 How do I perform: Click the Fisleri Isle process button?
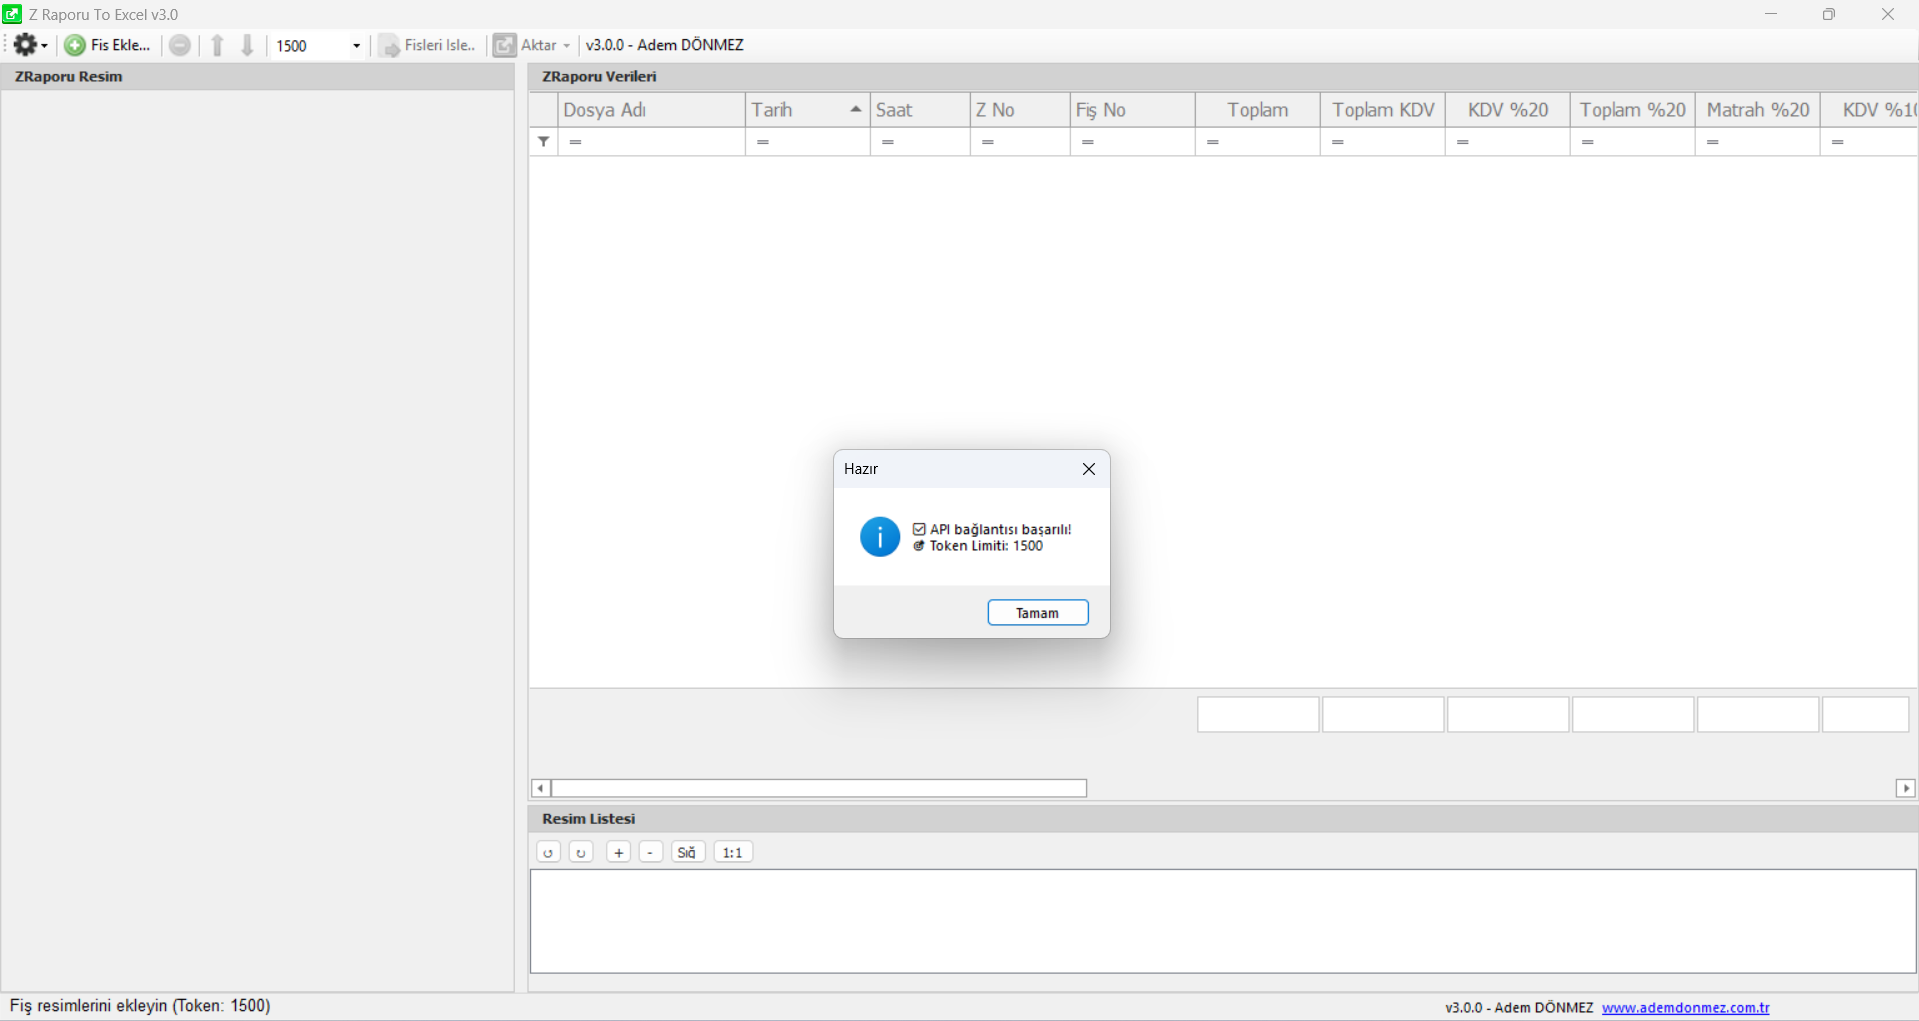pyautogui.click(x=428, y=45)
